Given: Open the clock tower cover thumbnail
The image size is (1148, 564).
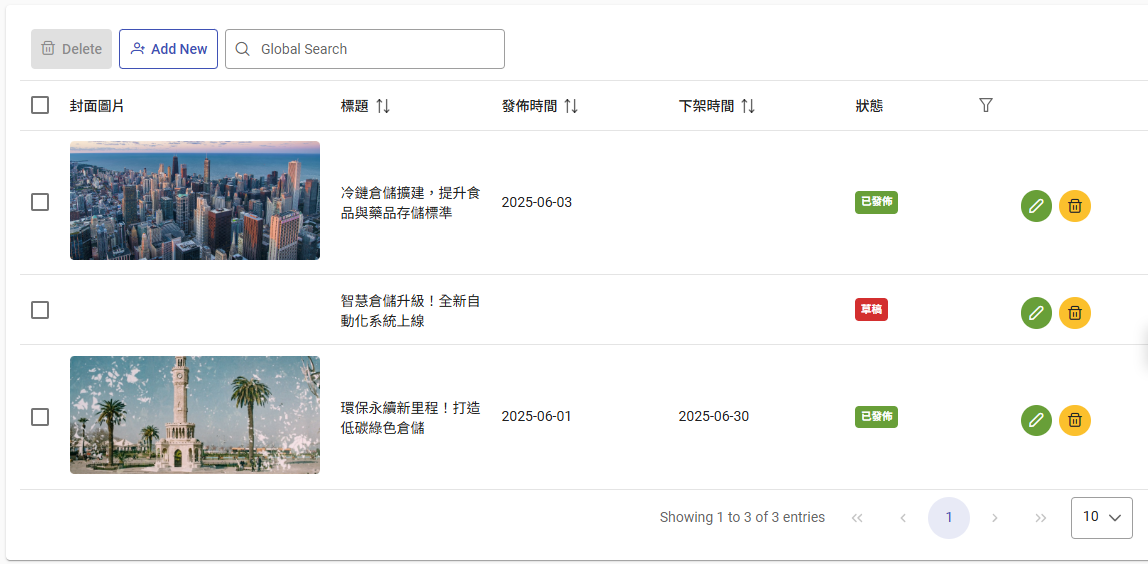Looking at the screenshot, I should point(195,415).
